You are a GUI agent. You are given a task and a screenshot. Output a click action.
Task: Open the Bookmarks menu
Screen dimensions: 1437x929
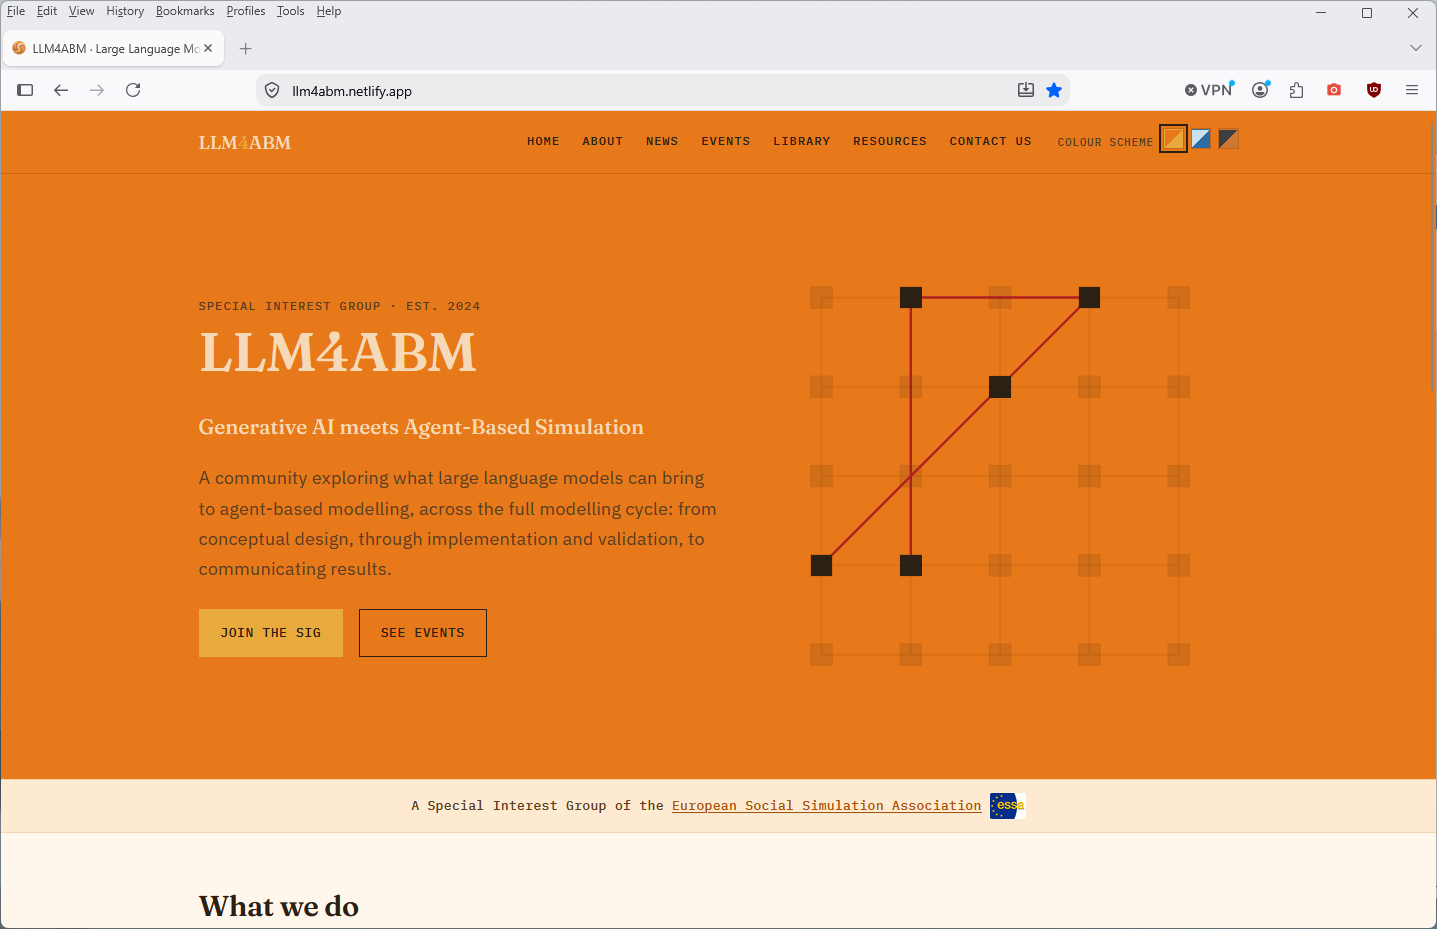(x=185, y=11)
